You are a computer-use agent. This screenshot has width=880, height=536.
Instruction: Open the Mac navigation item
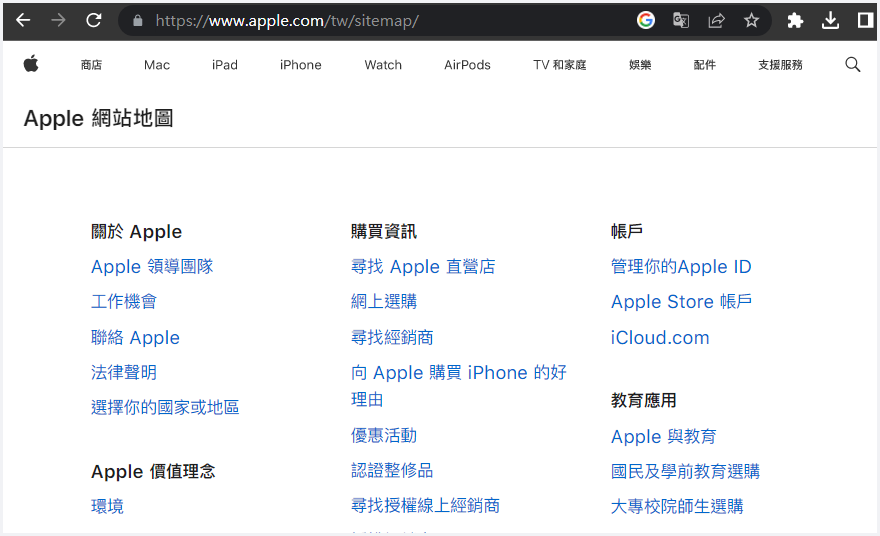click(157, 65)
